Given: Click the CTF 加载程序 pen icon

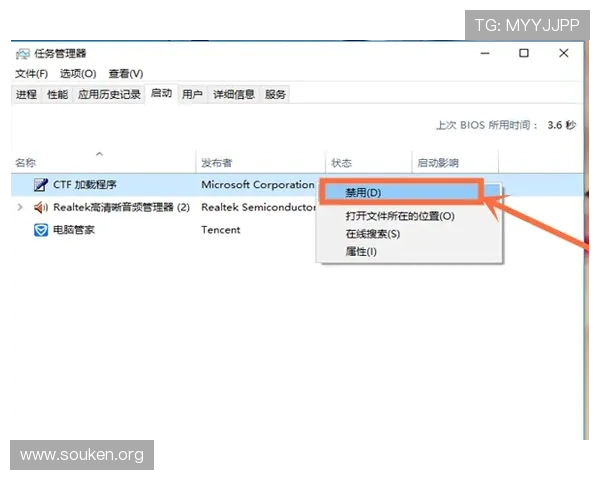Looking at the screenshot, I should [41, 185].
